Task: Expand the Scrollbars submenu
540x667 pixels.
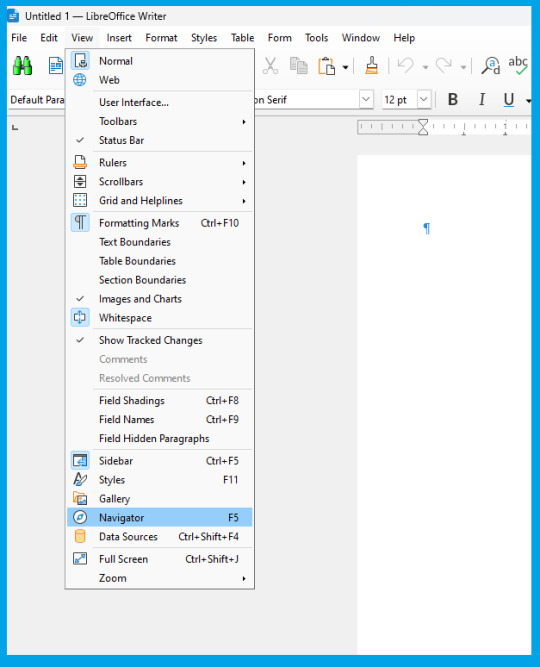Action: point(160,182)
